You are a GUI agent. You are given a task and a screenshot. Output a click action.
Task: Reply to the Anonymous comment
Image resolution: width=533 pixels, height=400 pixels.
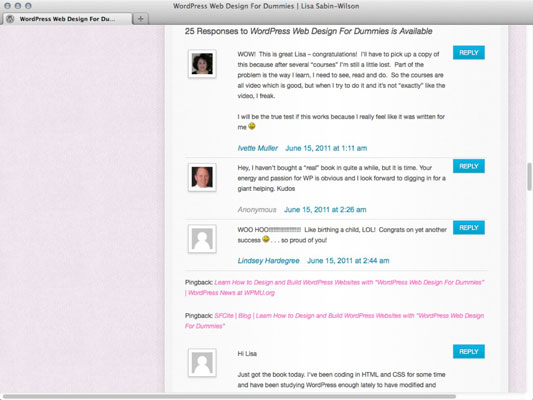point(469,166)
